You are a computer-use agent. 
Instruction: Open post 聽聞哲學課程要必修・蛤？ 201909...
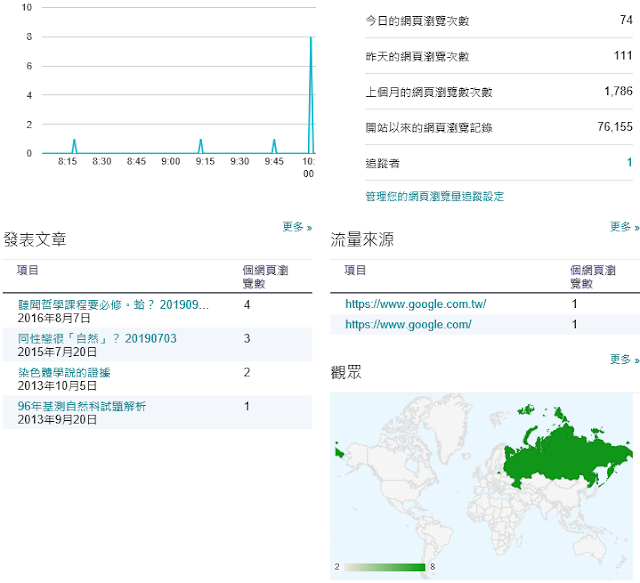coord(113,305)
